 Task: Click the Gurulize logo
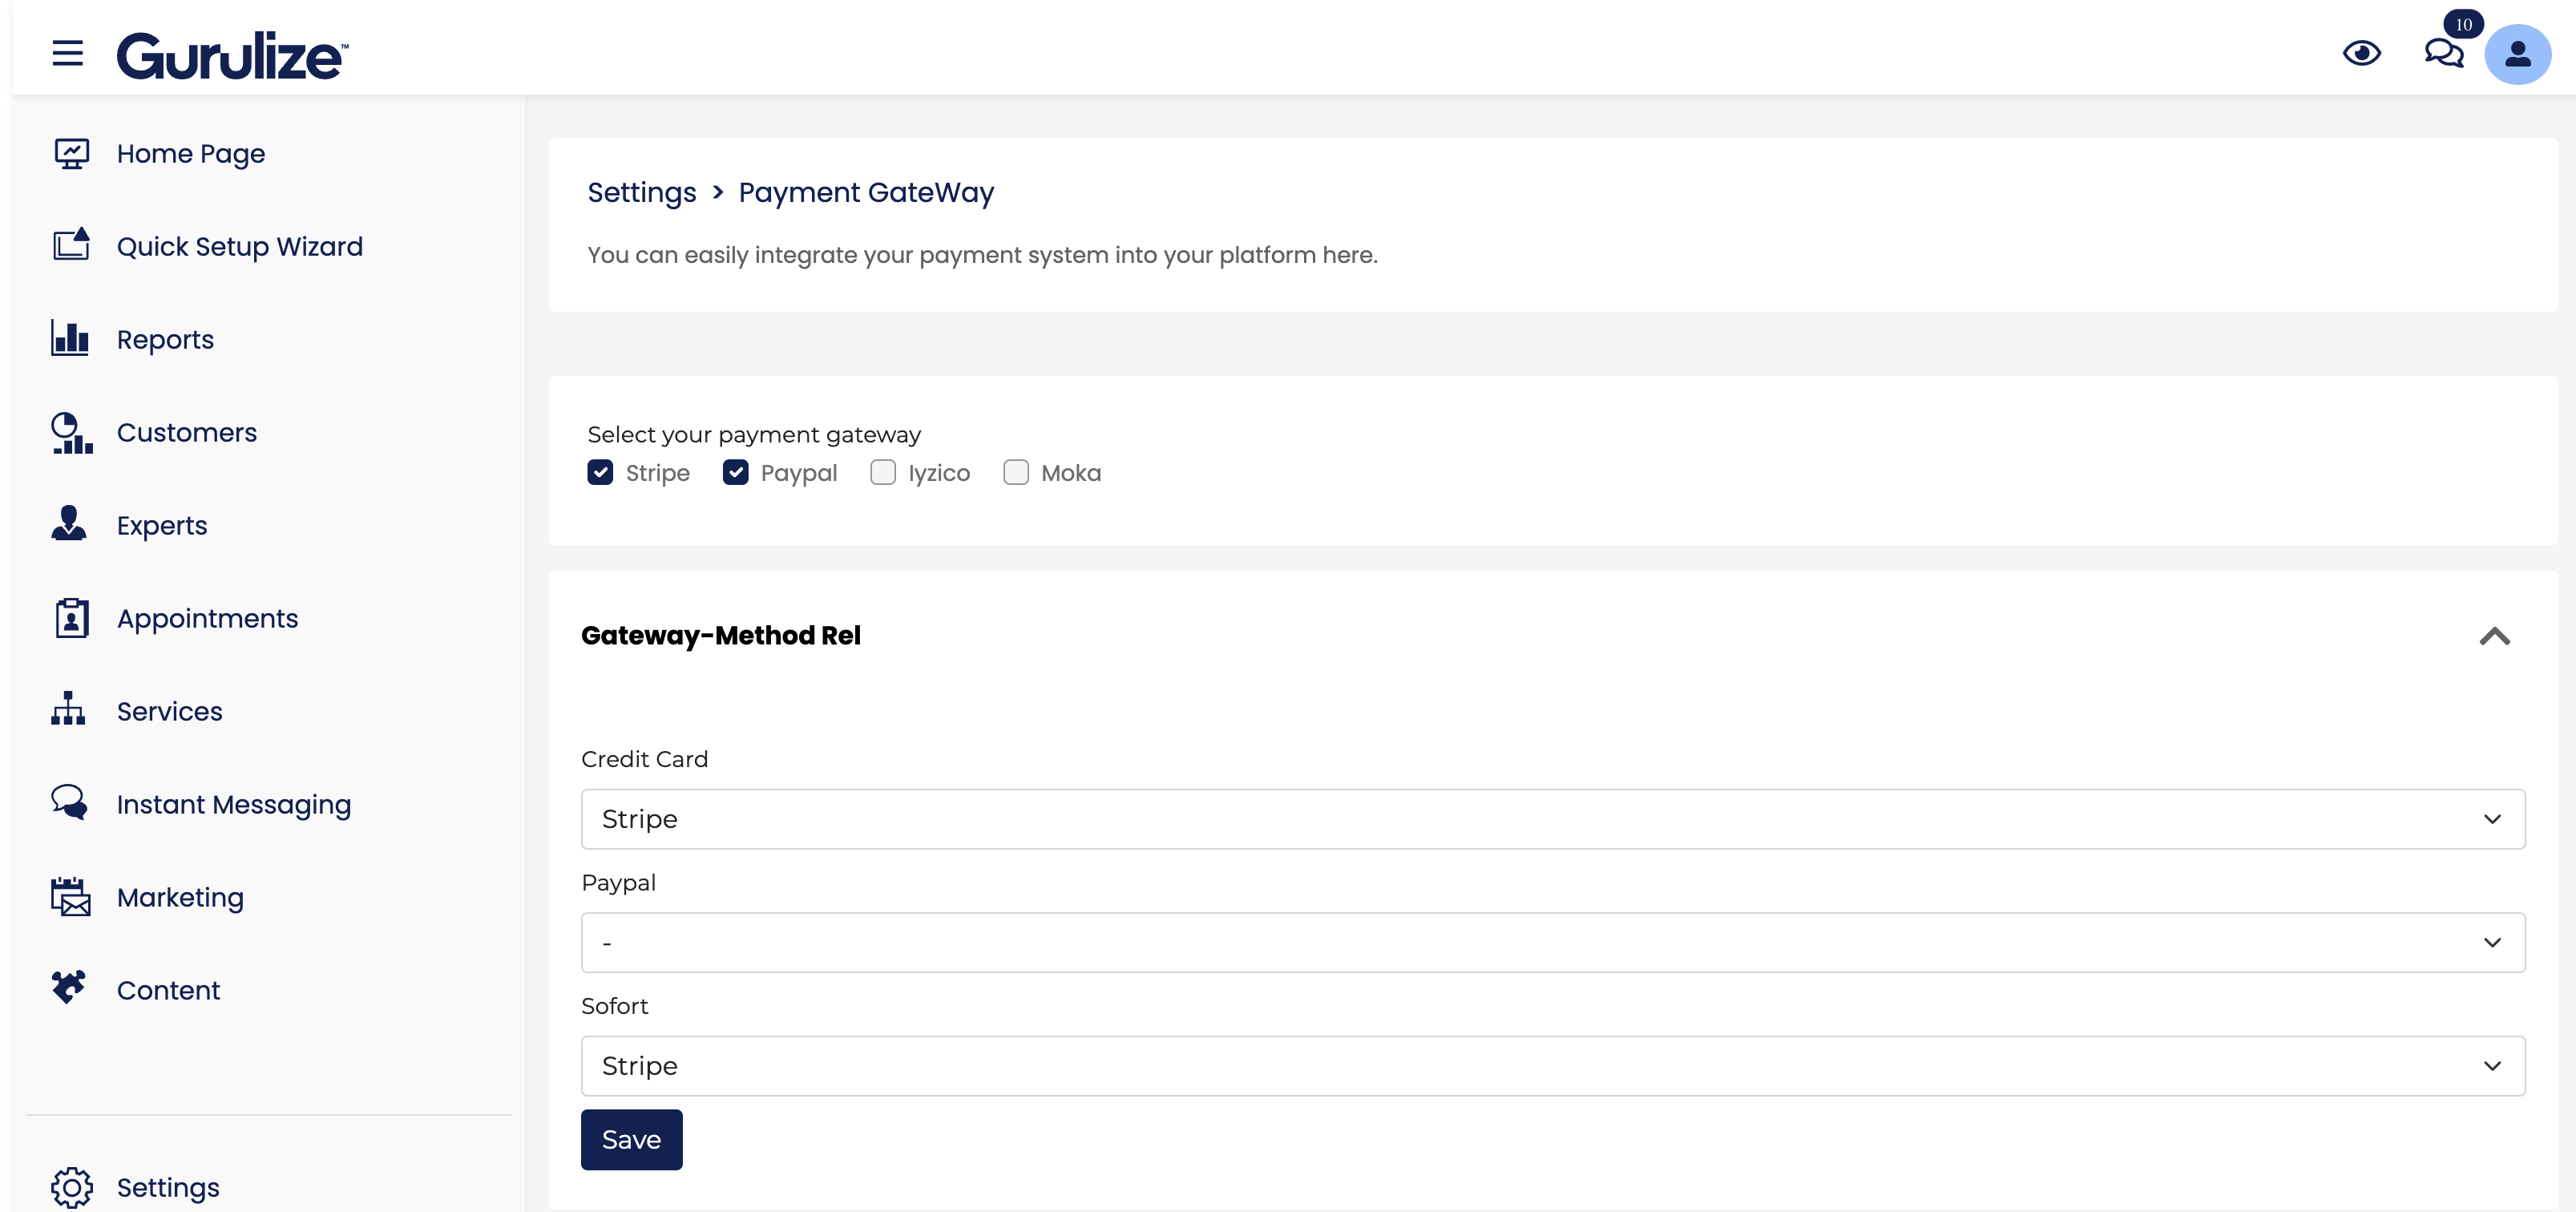(232, 56)
